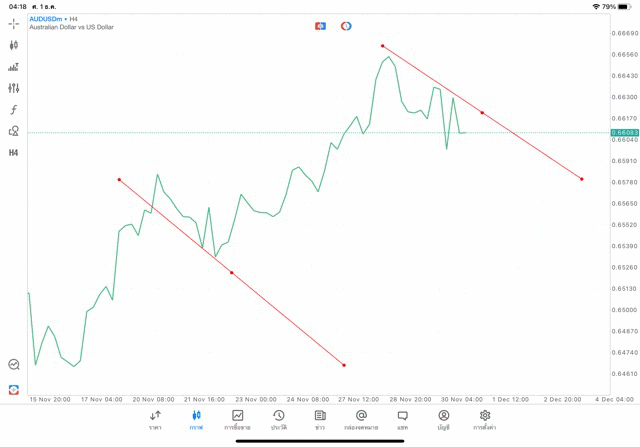Open the การซื้อขาย trade tab
640x447 pixels.
click(238, 420)
